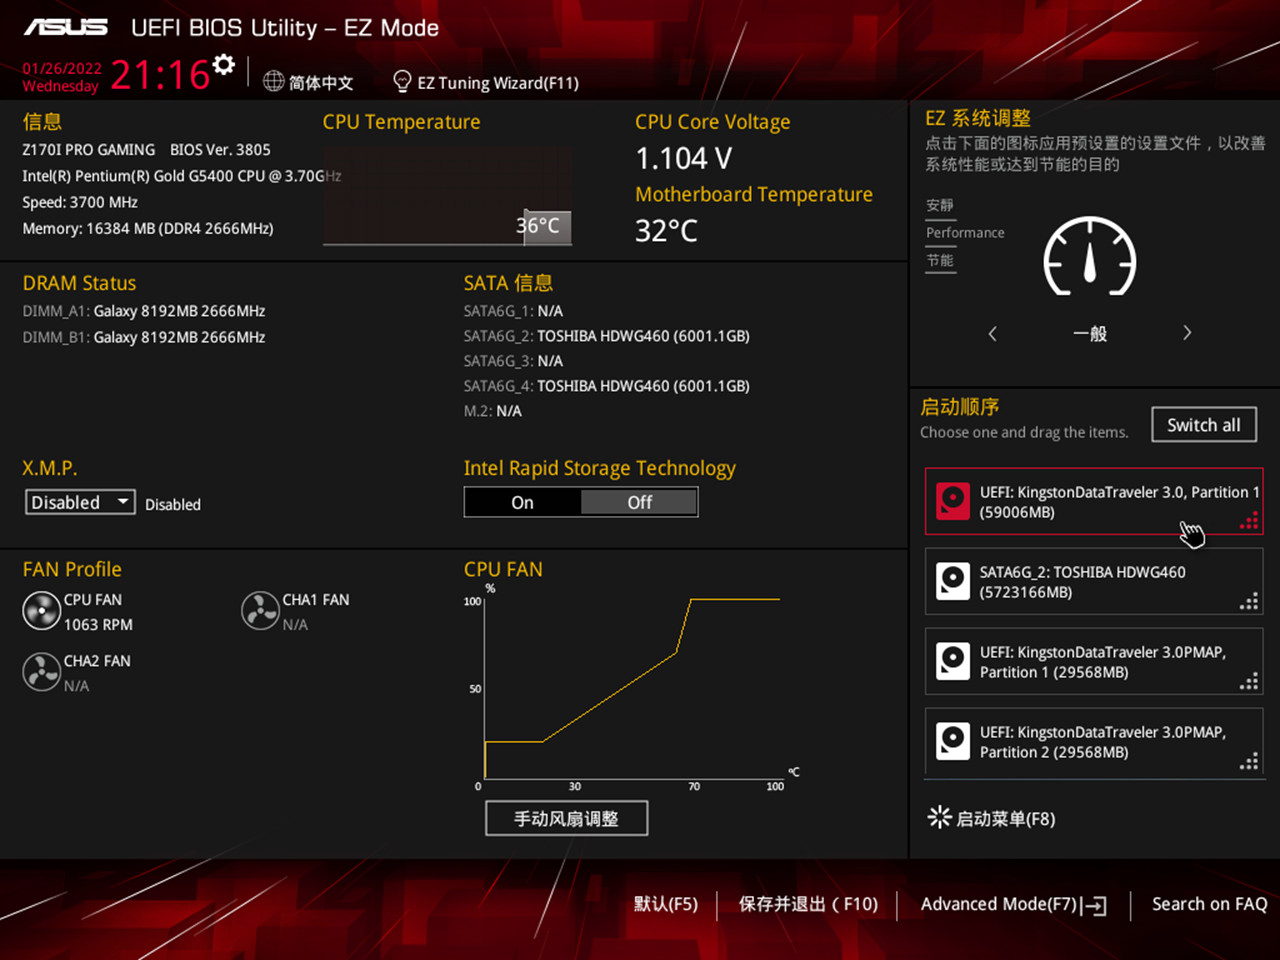Click disk icon of KingstonDataTraveler 3.0 (59006MB)

coord(953,501)
